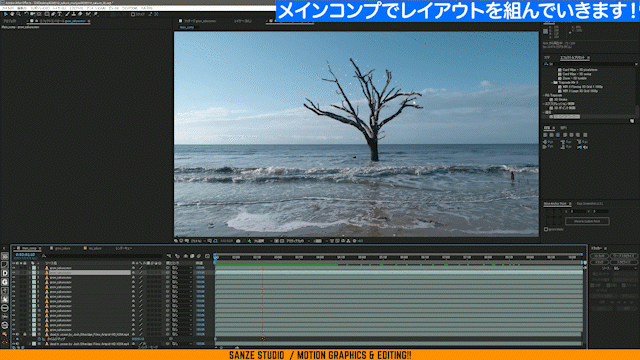Click the G script icon in left sidebar
The width and height of the screenshot is (640, 360).
click(x=5, y=282)
